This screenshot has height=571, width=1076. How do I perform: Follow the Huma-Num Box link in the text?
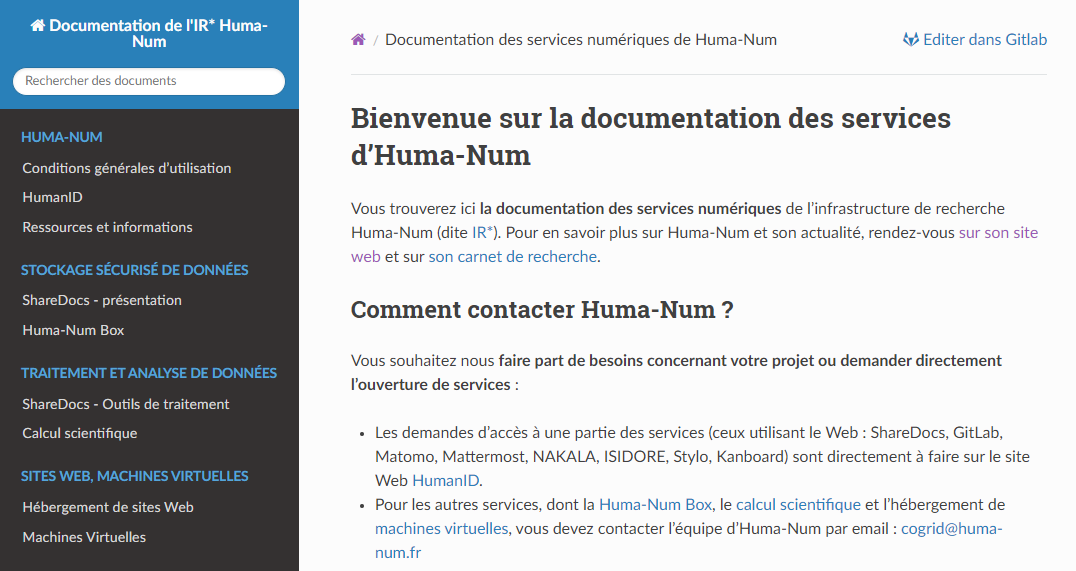(x=655, y=505)
